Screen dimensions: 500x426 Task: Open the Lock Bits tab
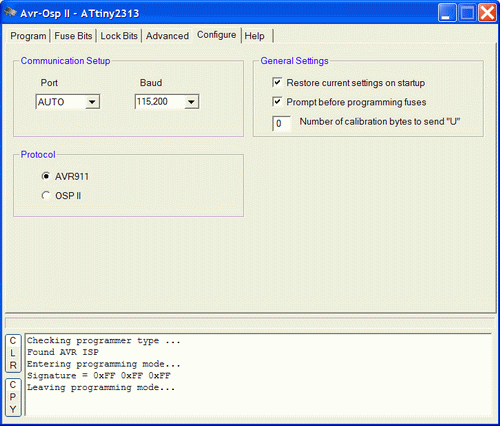coord(119,36)
